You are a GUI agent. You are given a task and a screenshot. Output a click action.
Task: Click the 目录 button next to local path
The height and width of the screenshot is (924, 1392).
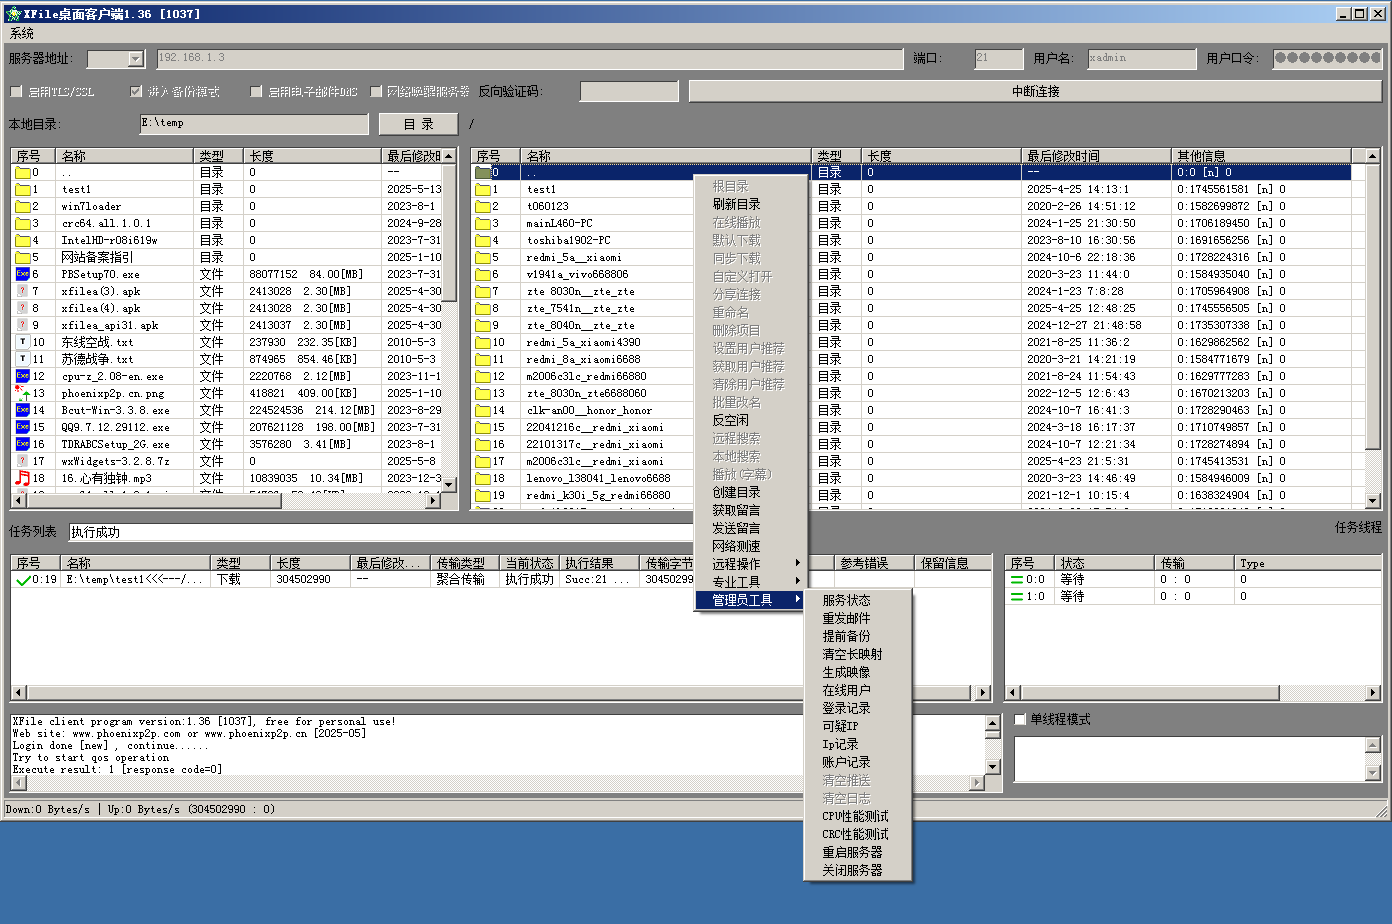418,124
